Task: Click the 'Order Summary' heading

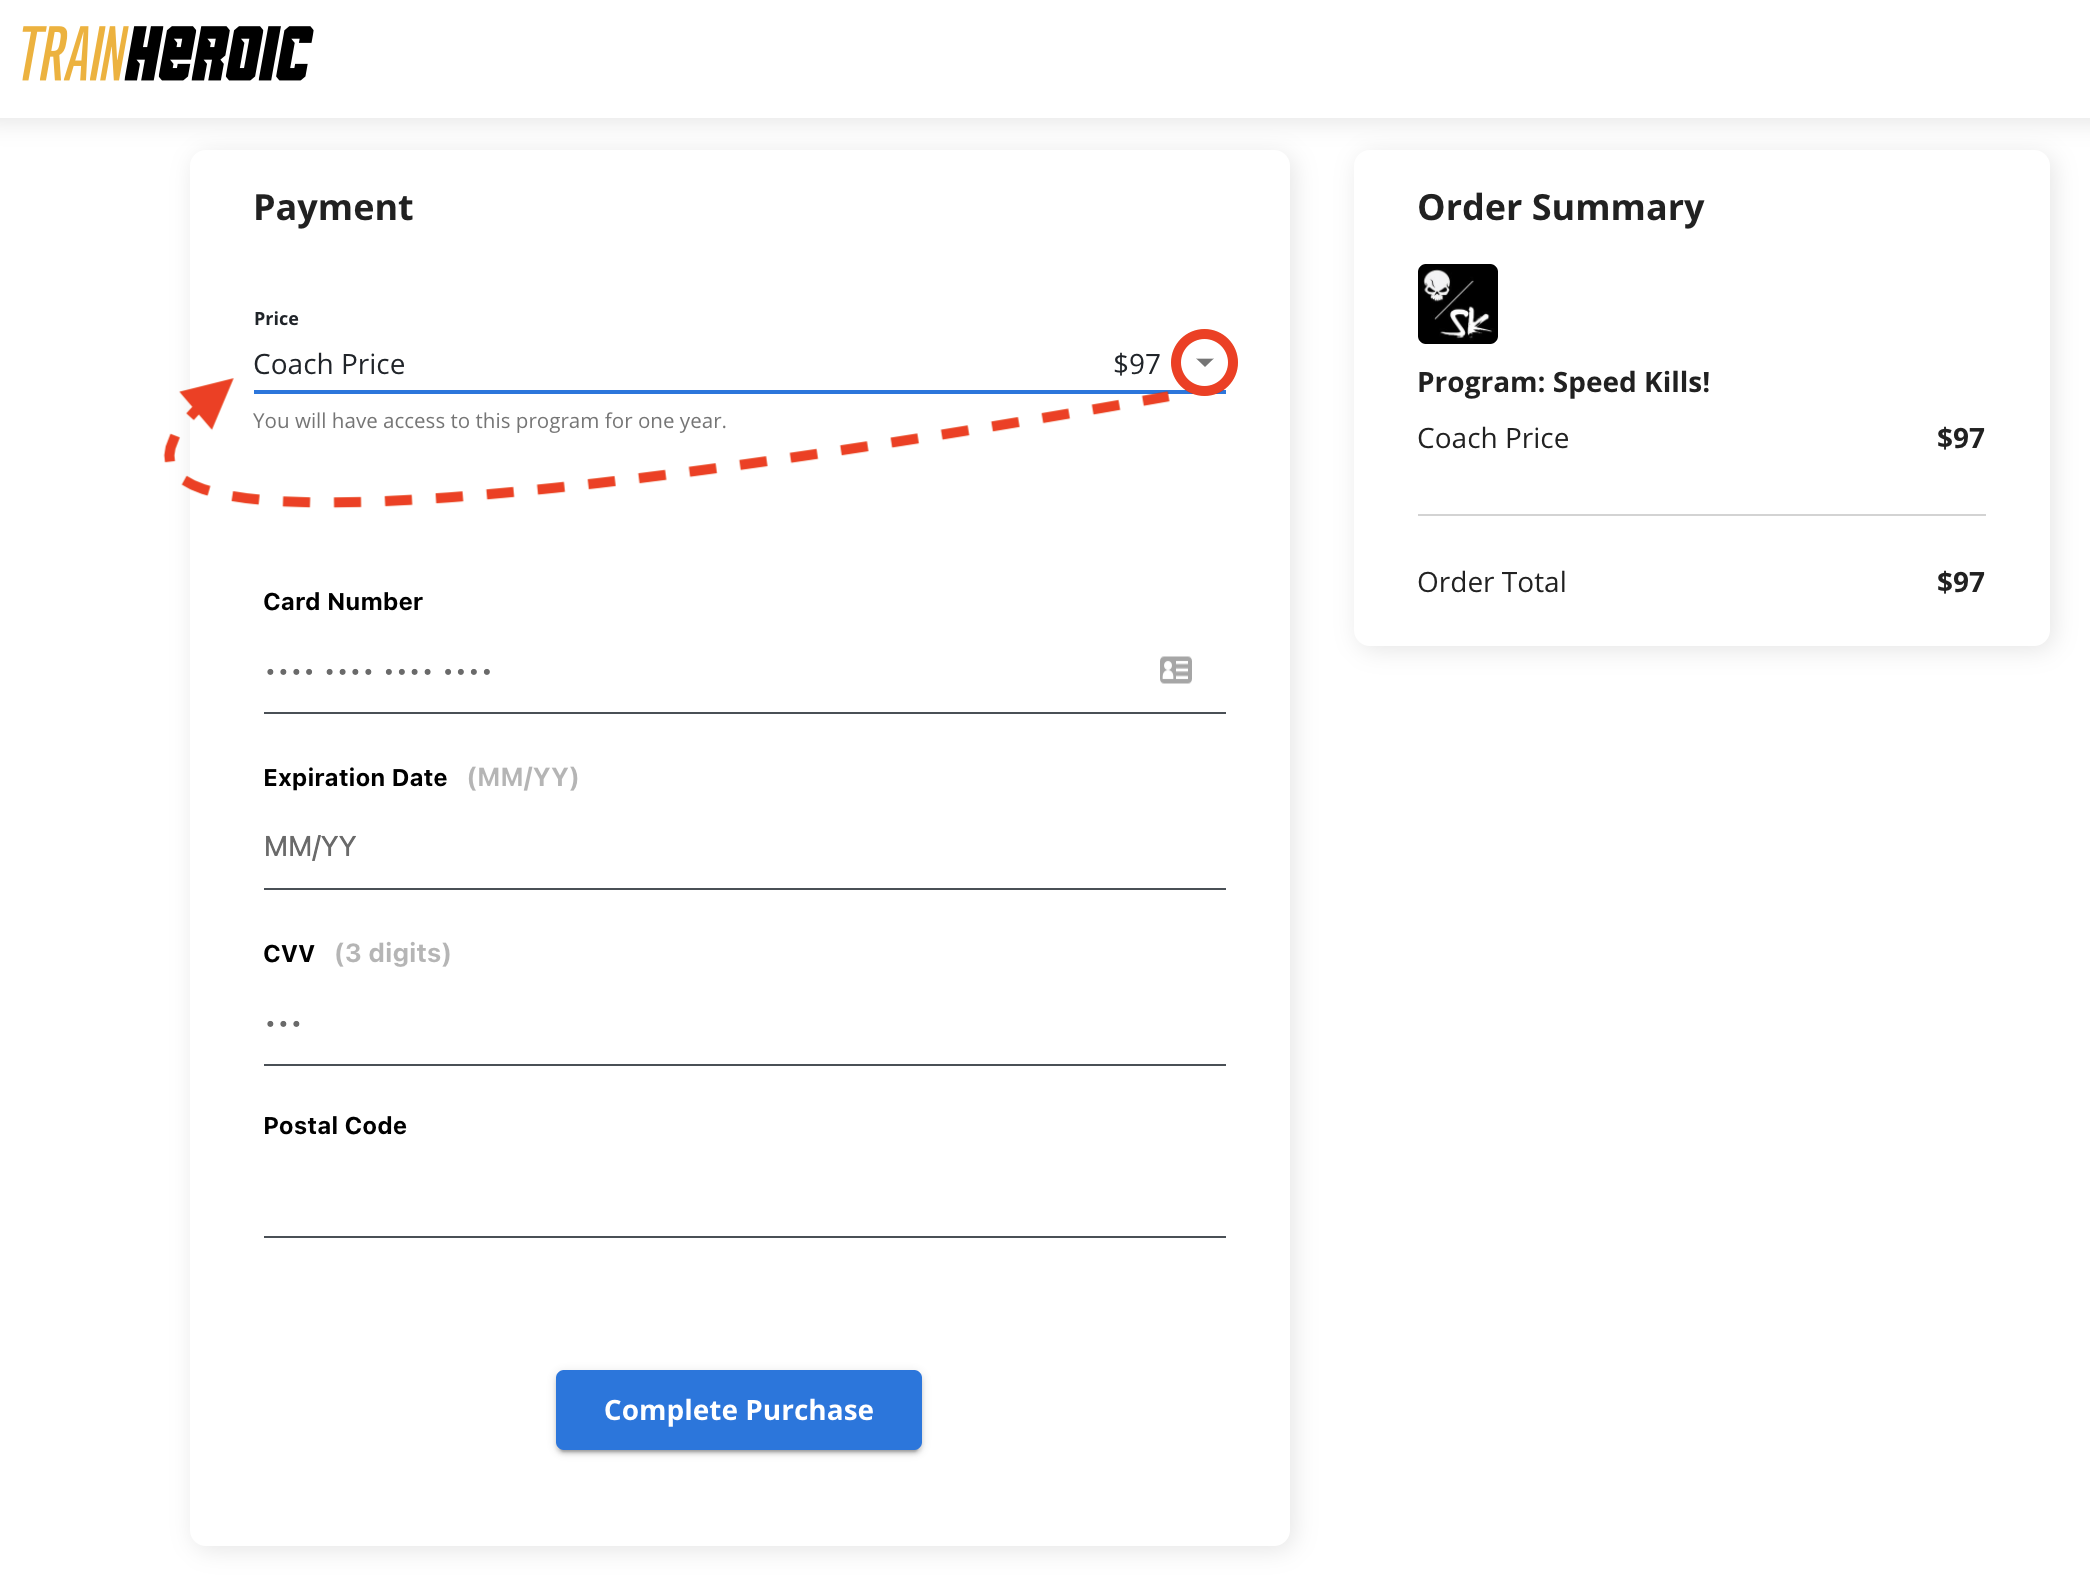Action: click(1561, 207)
